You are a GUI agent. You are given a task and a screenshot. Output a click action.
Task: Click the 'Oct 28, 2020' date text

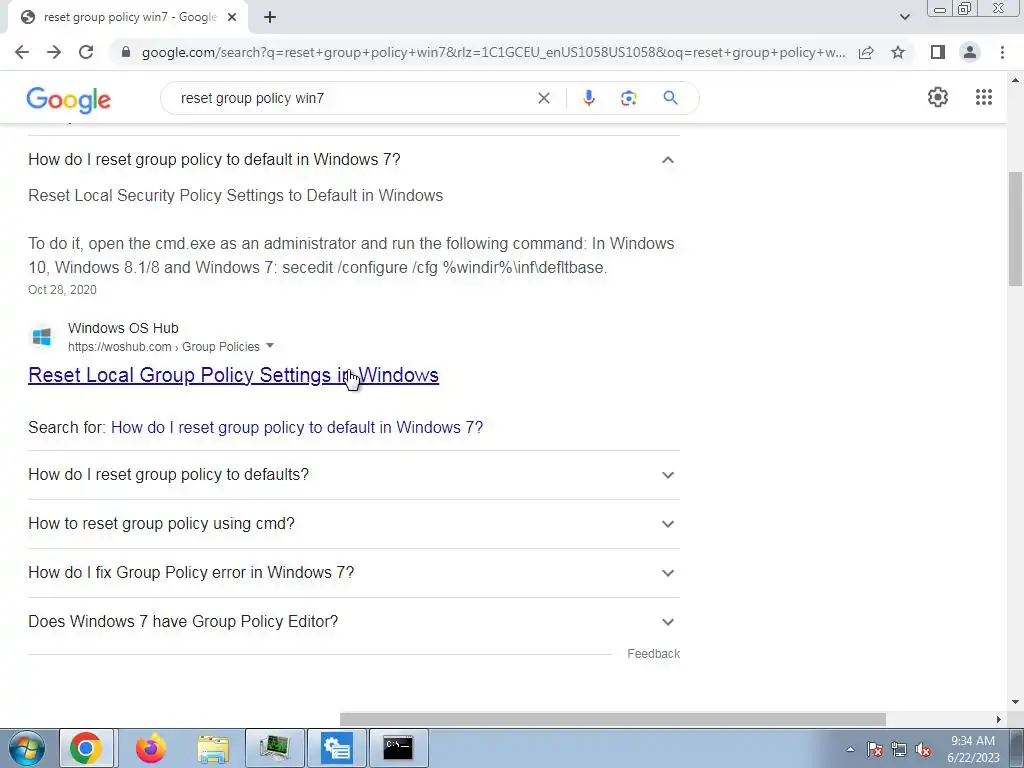coord(62,289)
